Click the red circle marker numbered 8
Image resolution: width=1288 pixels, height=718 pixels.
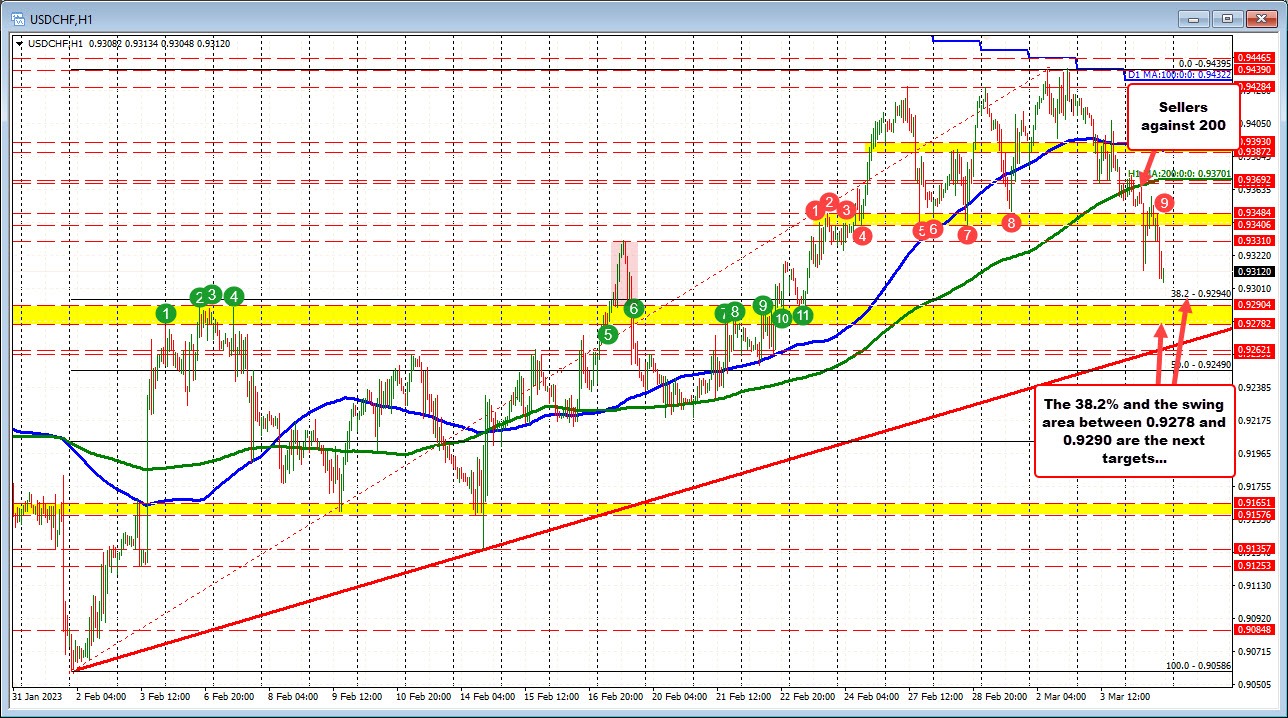click(1011, 222)
